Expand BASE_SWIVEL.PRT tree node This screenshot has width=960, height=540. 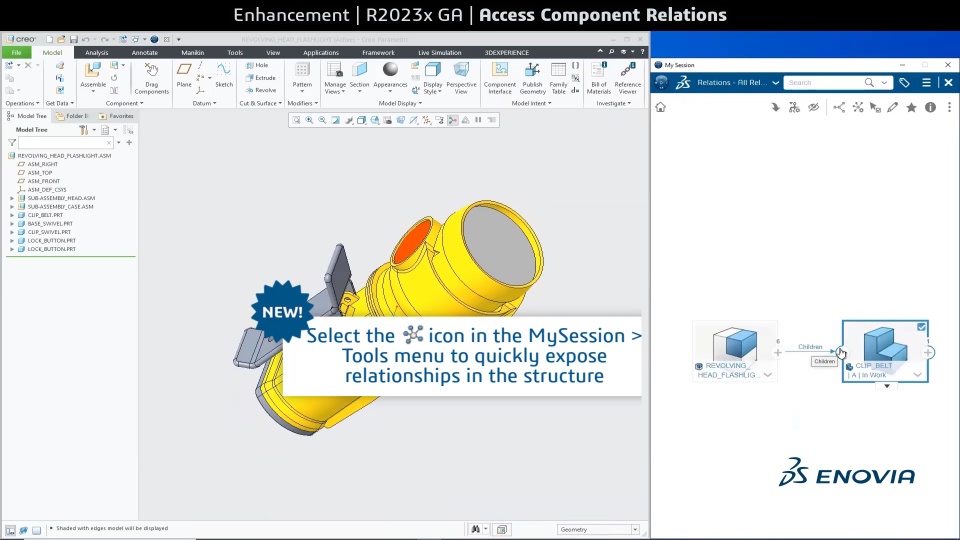12,224
